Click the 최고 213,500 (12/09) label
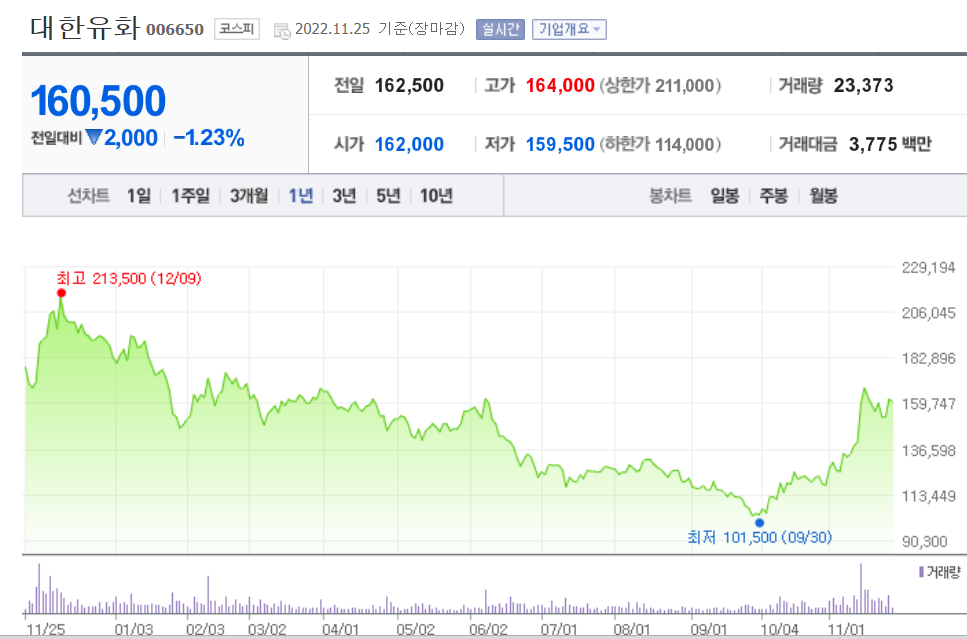The height and width of the screenshot is (639, 967). pos(129,279)
